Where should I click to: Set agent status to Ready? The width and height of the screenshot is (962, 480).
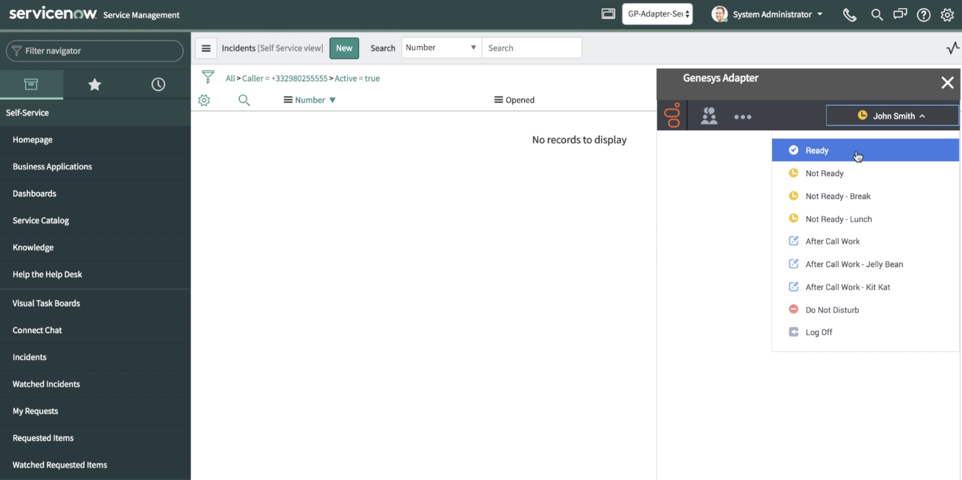point(865,150)
